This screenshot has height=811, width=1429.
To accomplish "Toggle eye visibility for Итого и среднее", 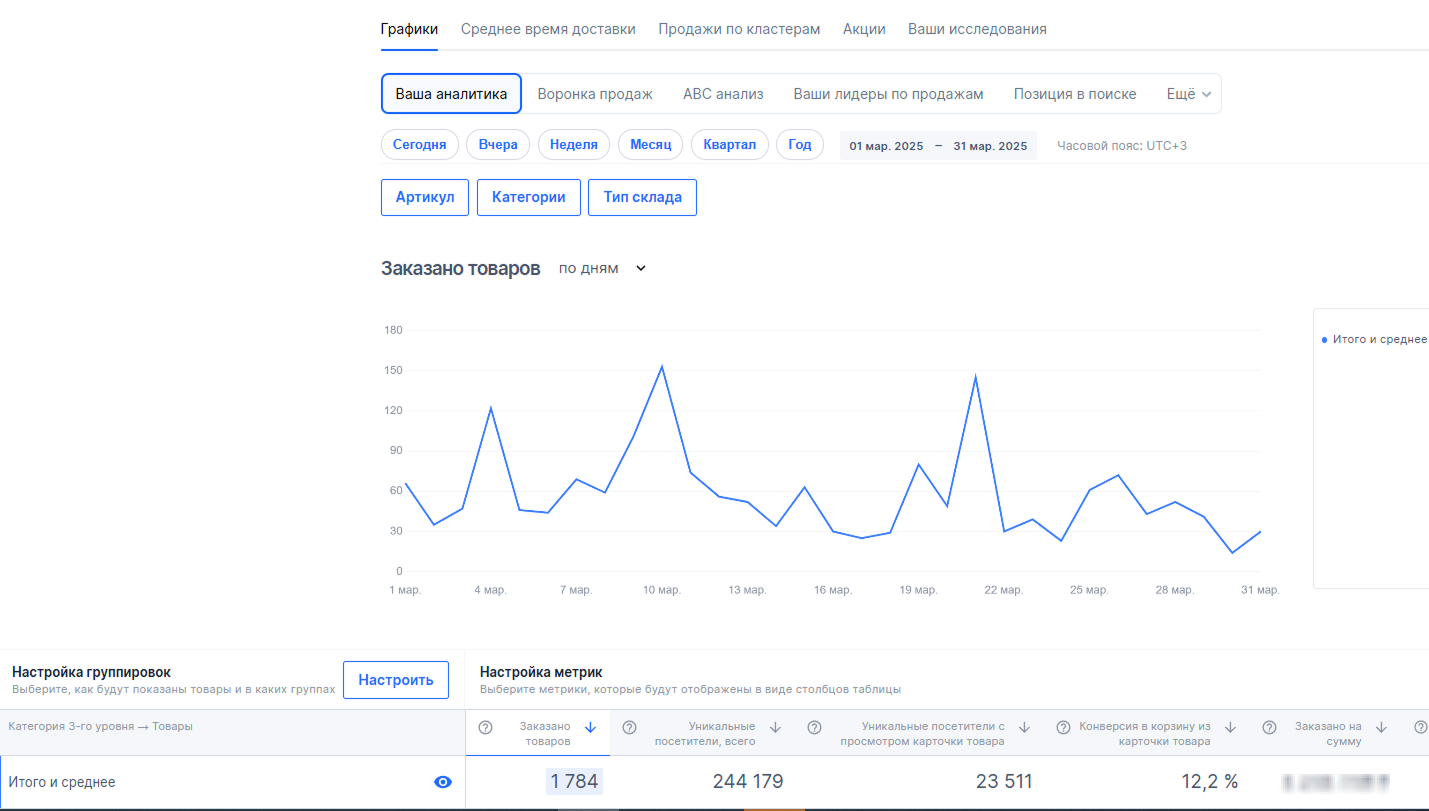I will point(443,782).
